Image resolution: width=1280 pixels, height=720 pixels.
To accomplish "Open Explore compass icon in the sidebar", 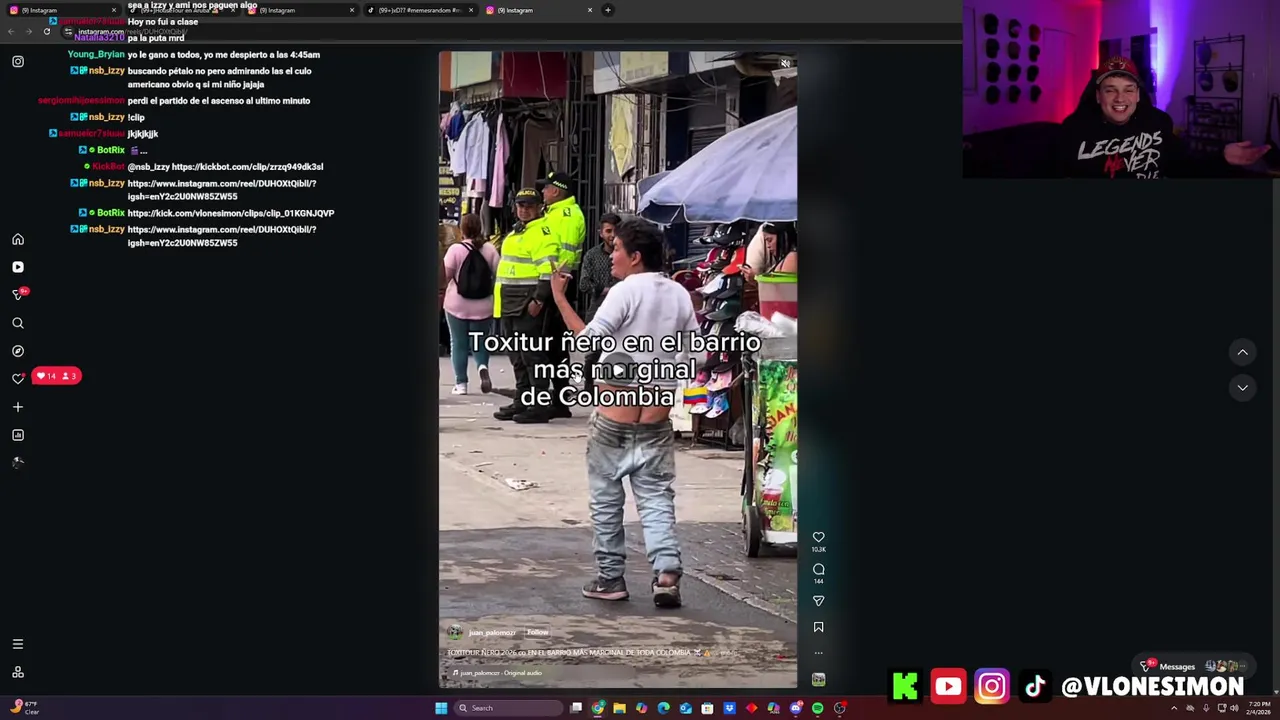I will pyautogui.click(x=18, y=351).
